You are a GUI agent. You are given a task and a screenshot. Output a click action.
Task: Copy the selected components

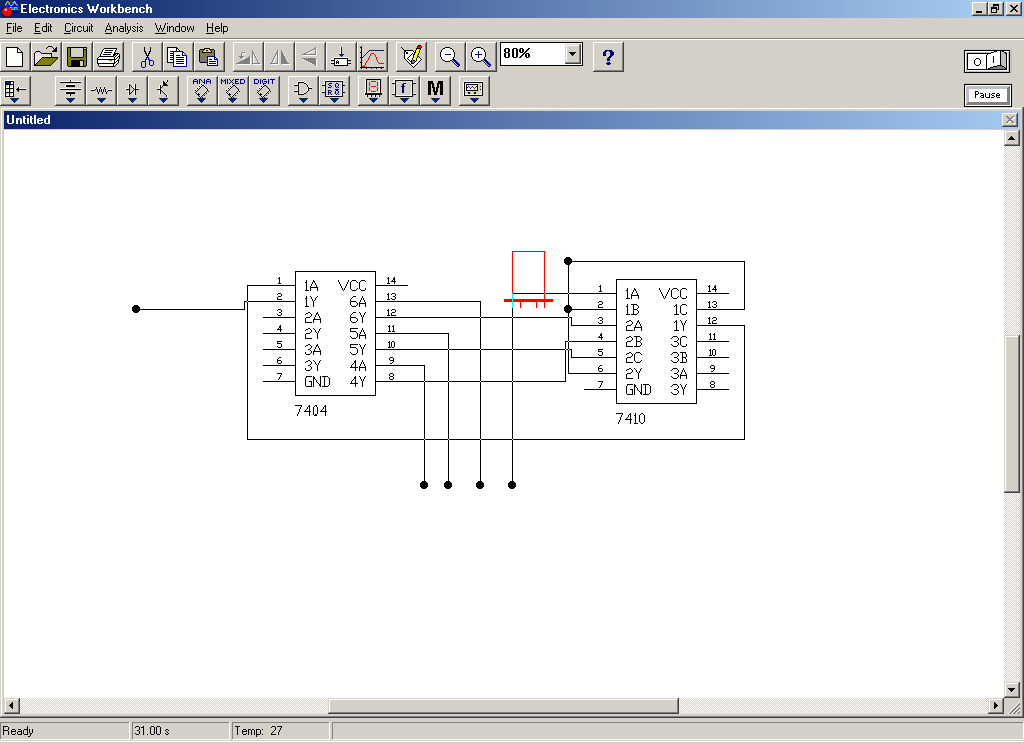coord(178,57)
